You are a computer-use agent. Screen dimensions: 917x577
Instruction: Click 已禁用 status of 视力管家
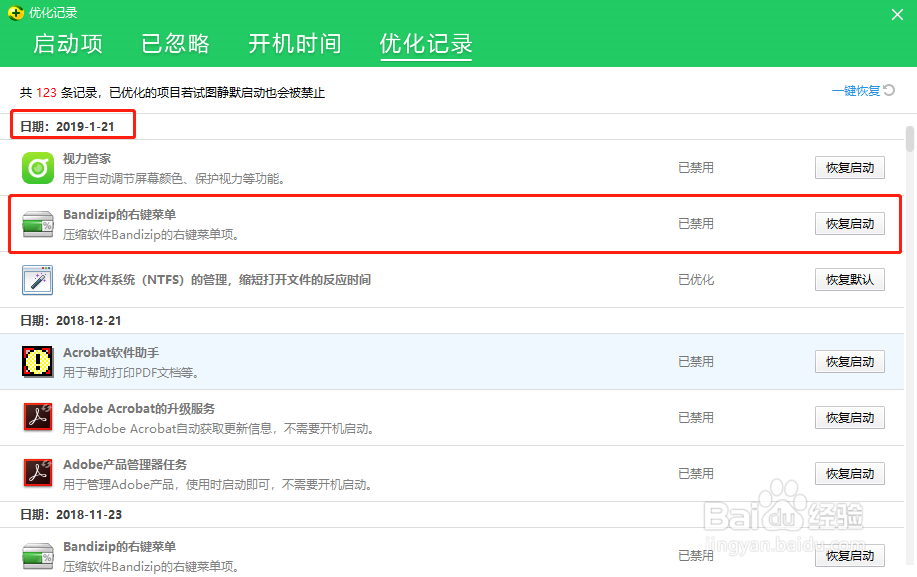696,168
